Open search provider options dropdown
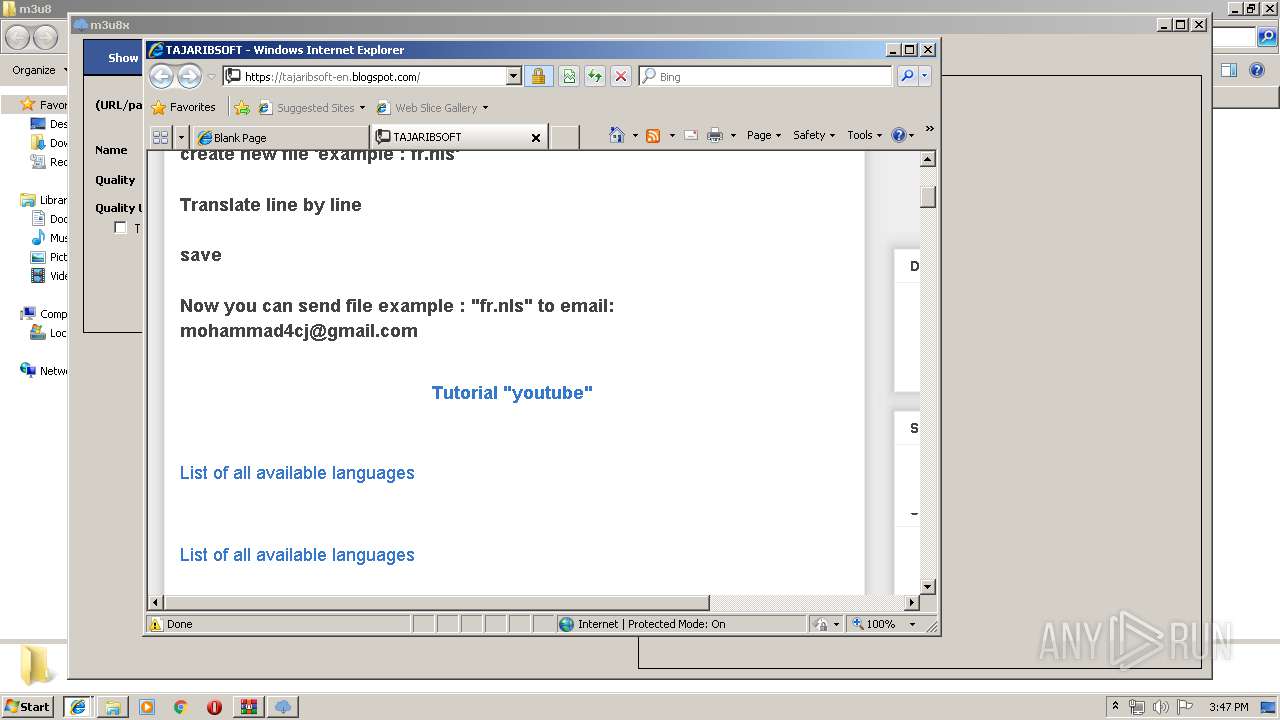Image resolution: width=1280 pixels, height=720 pixels. 925,76
